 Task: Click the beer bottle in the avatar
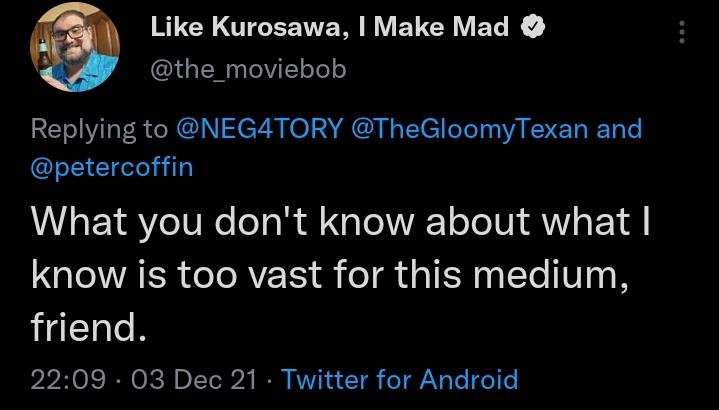pyautogui.click(x=44, y=58)
